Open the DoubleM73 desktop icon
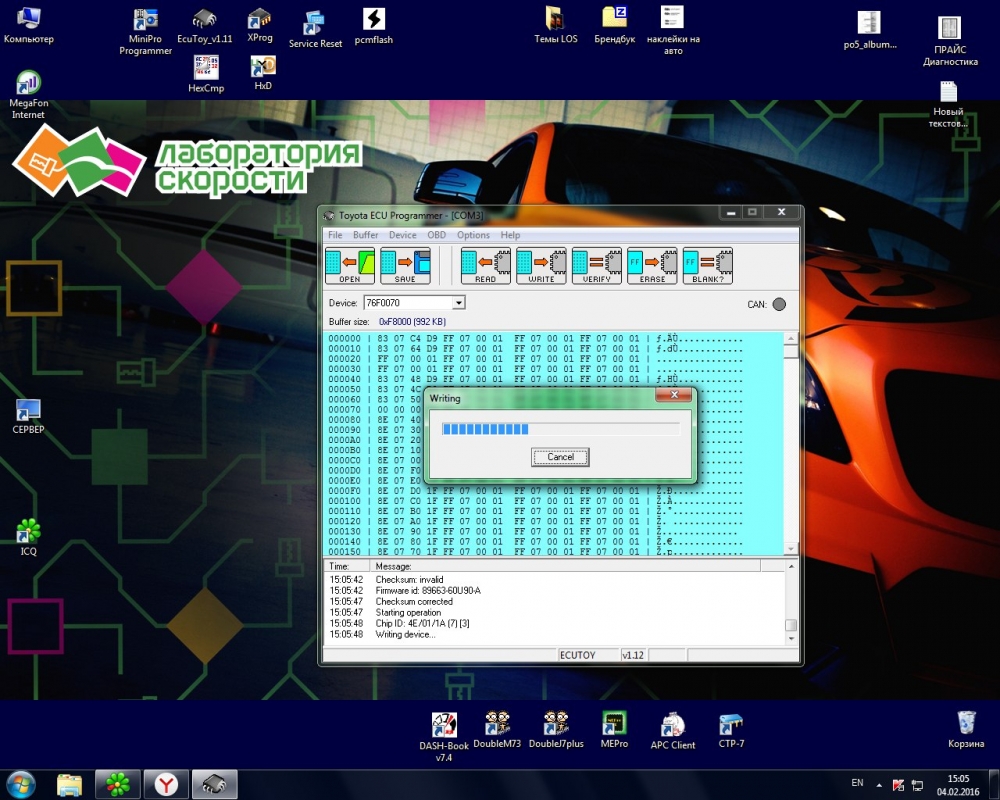1000x800 pixels. pos(497,730)
